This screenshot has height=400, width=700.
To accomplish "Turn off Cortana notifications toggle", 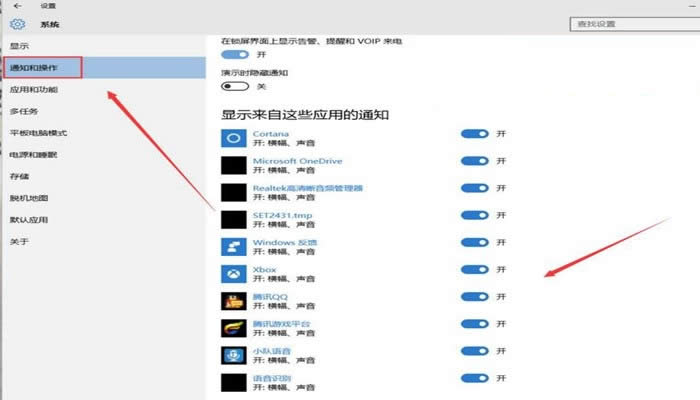I will pos(475,133).
